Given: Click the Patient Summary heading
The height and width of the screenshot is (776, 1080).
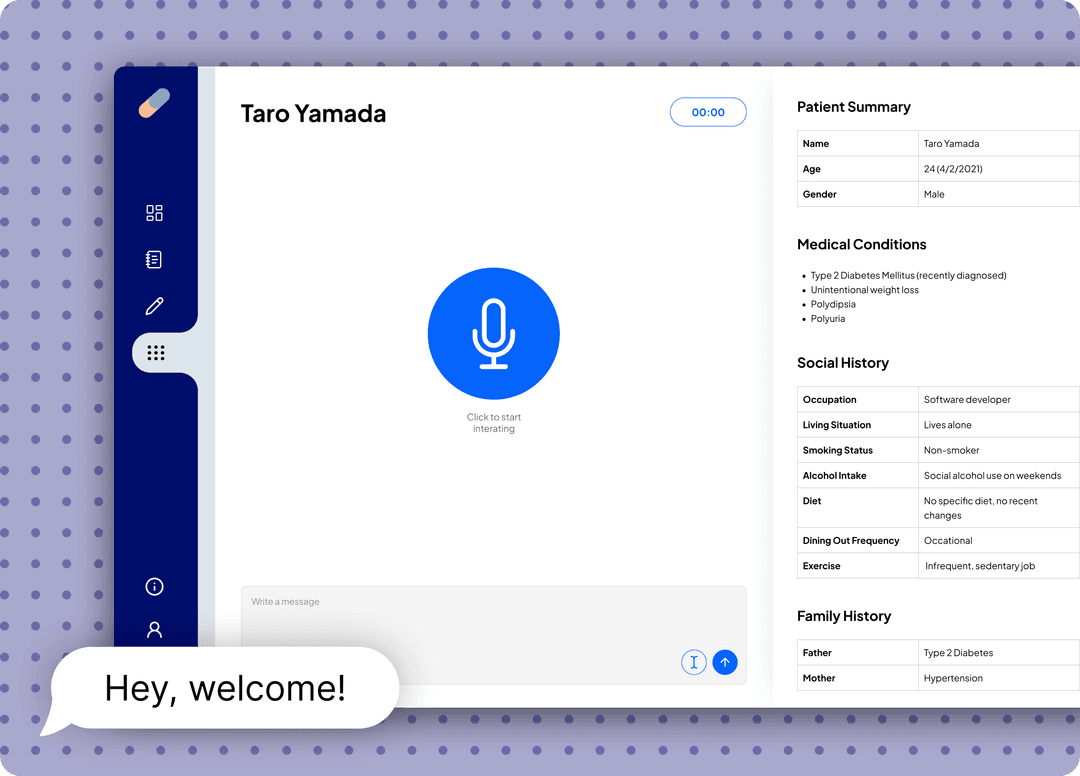Looking at the screenshot, I should coord(853,107).
